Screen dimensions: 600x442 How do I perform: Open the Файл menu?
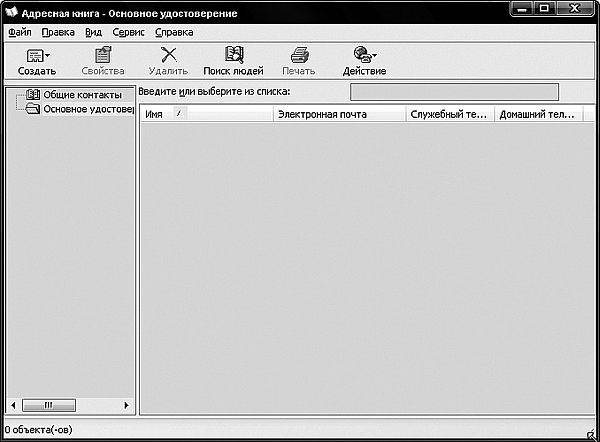coord(19,32)
